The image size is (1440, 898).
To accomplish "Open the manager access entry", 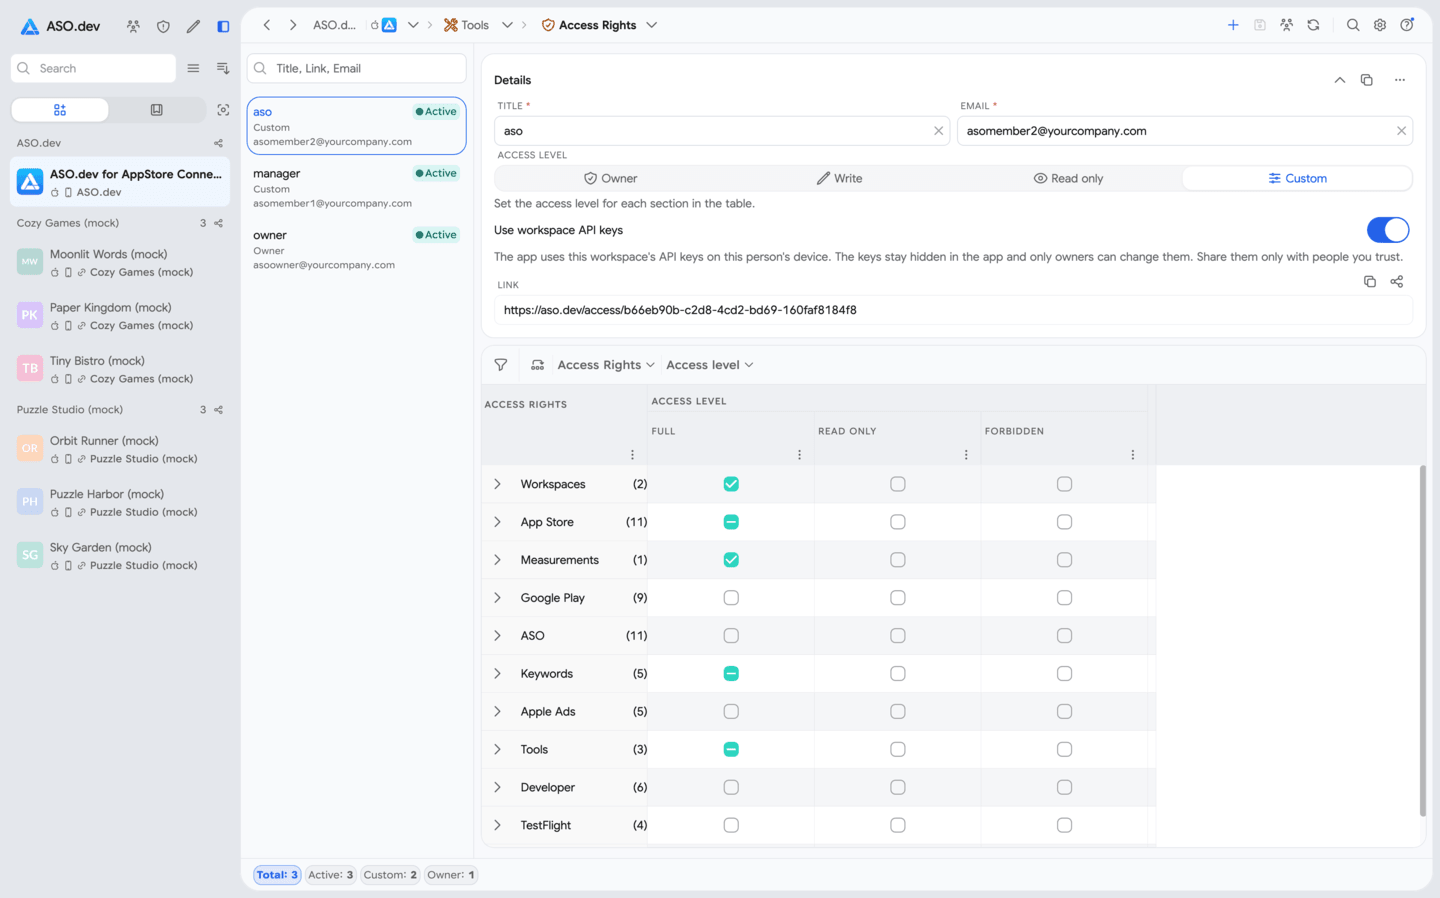I will click(357, 188).
